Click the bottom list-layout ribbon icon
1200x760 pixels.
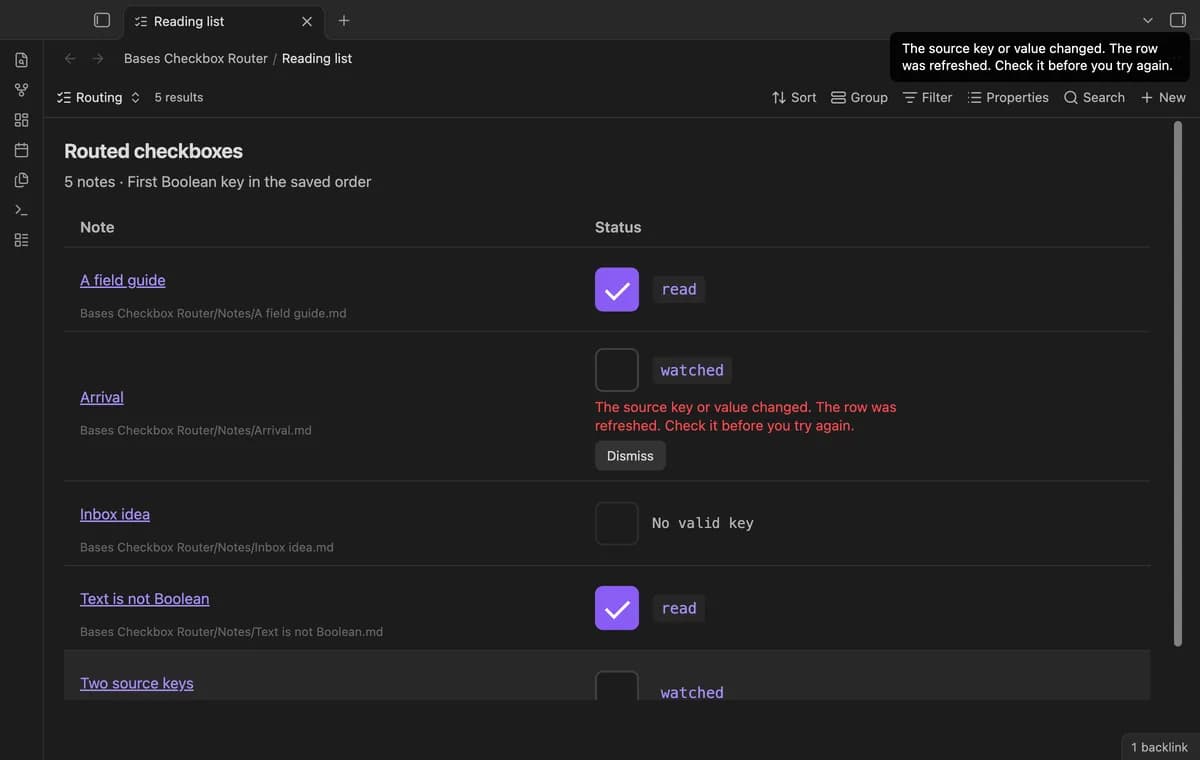21,240
